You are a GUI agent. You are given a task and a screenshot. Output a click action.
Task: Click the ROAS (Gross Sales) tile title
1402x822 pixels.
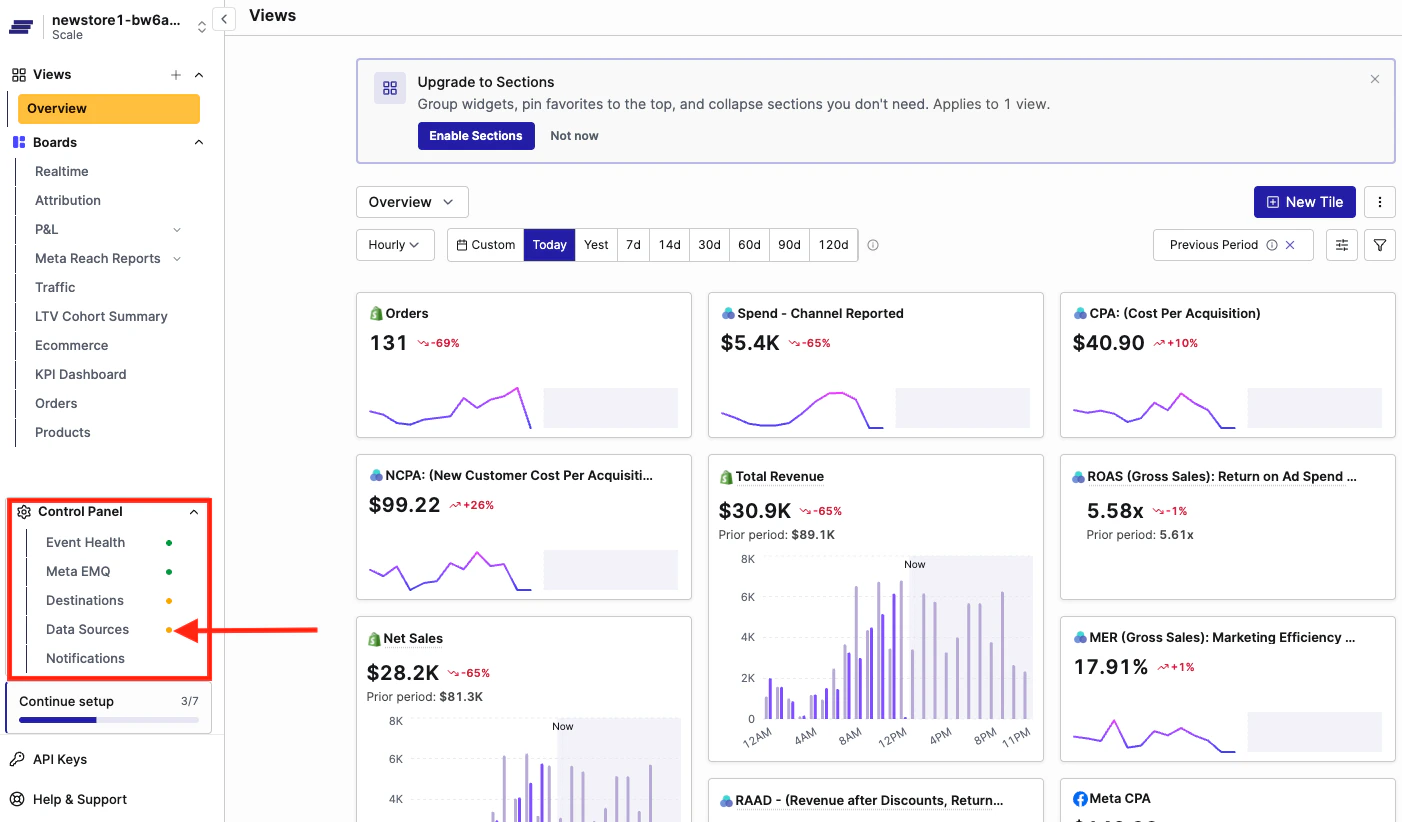(1222, 477)
